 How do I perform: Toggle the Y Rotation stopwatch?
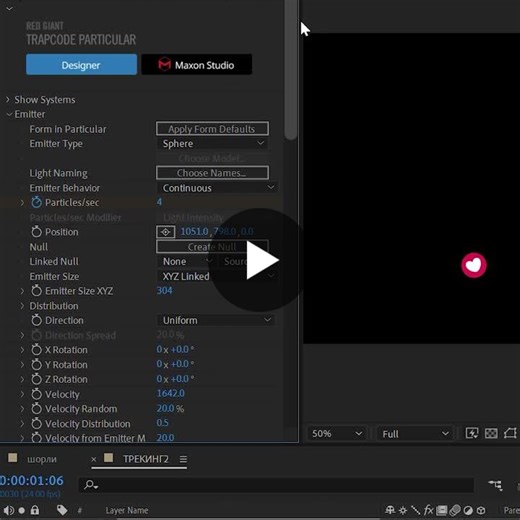point(36,364)
